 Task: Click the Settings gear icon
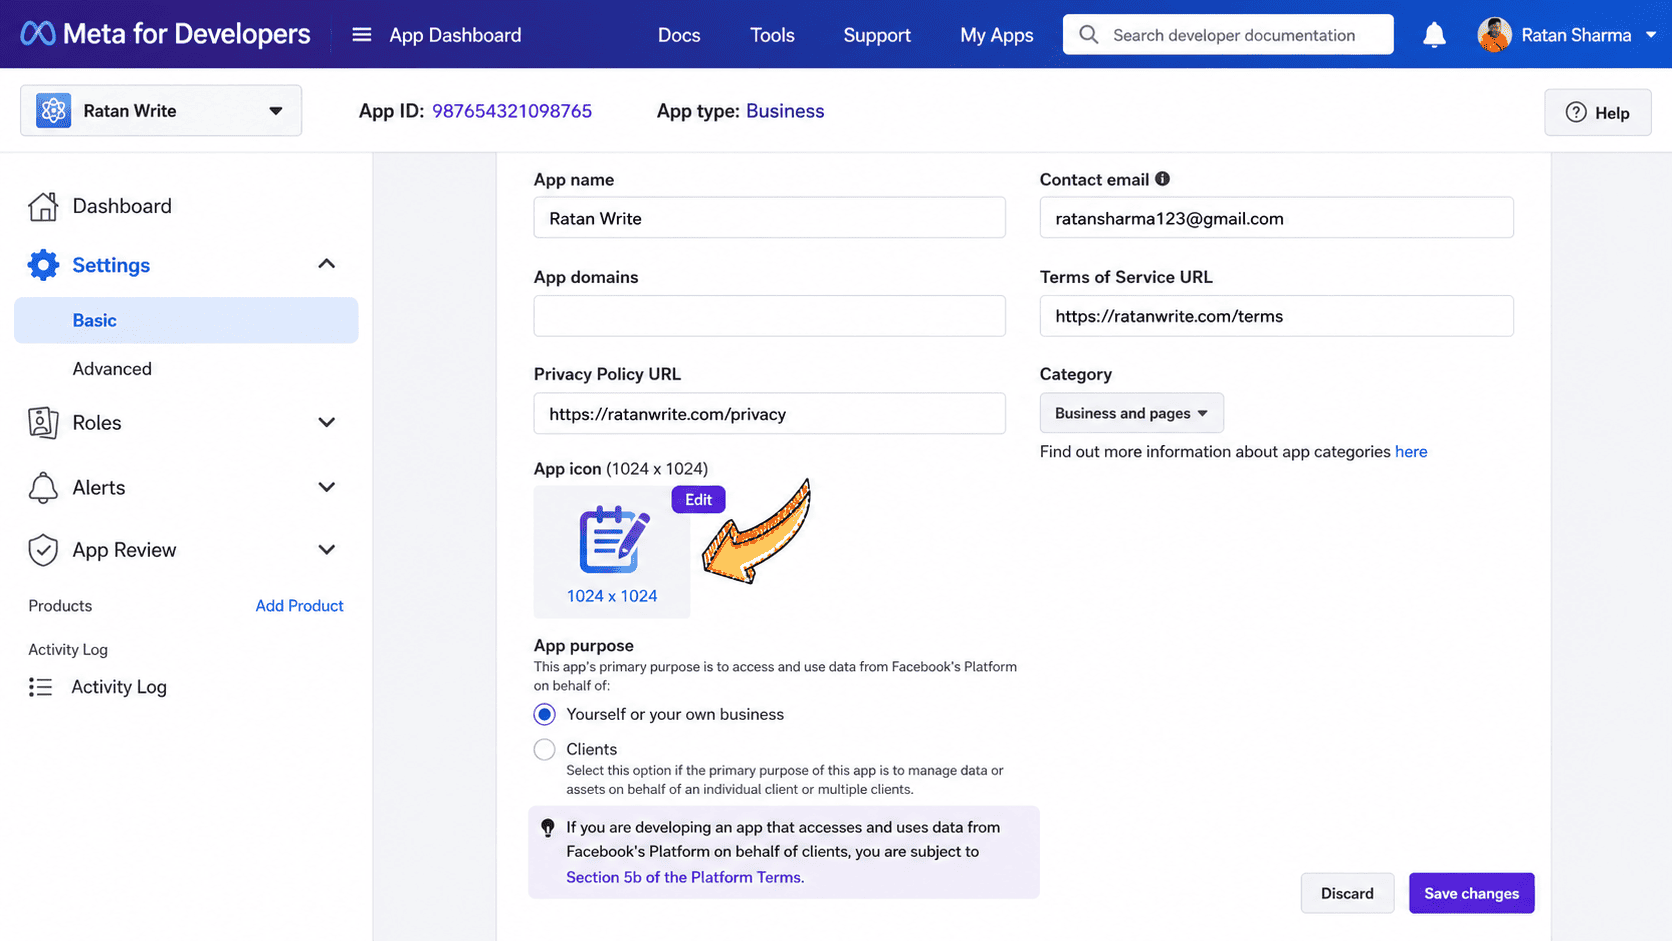coord(43,265)
